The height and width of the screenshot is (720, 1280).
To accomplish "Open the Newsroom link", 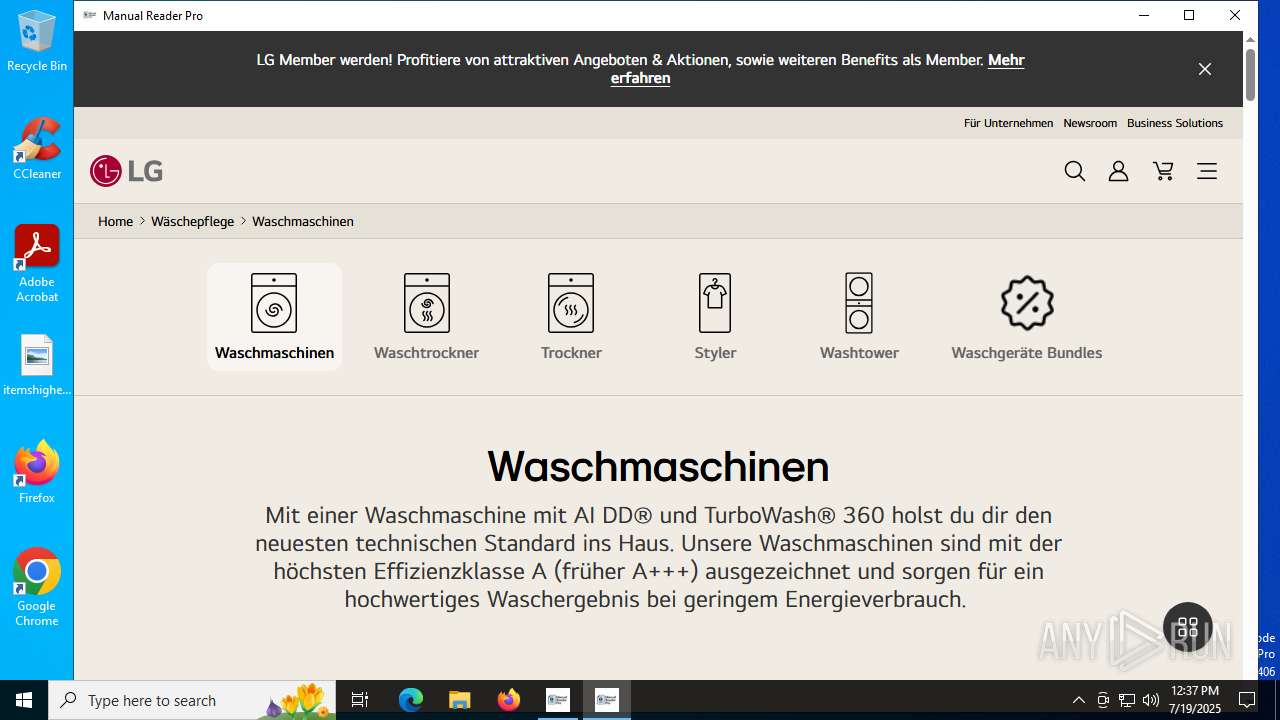I will [x=1090, y=123].
